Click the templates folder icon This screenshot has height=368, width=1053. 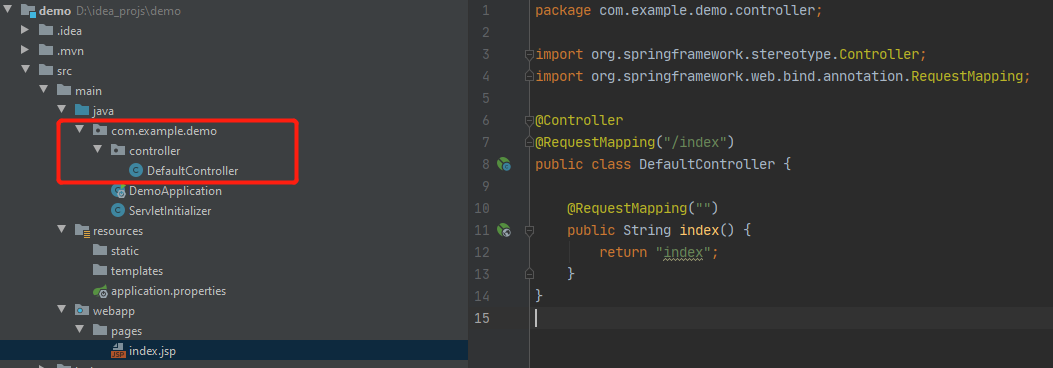point(99,271)
